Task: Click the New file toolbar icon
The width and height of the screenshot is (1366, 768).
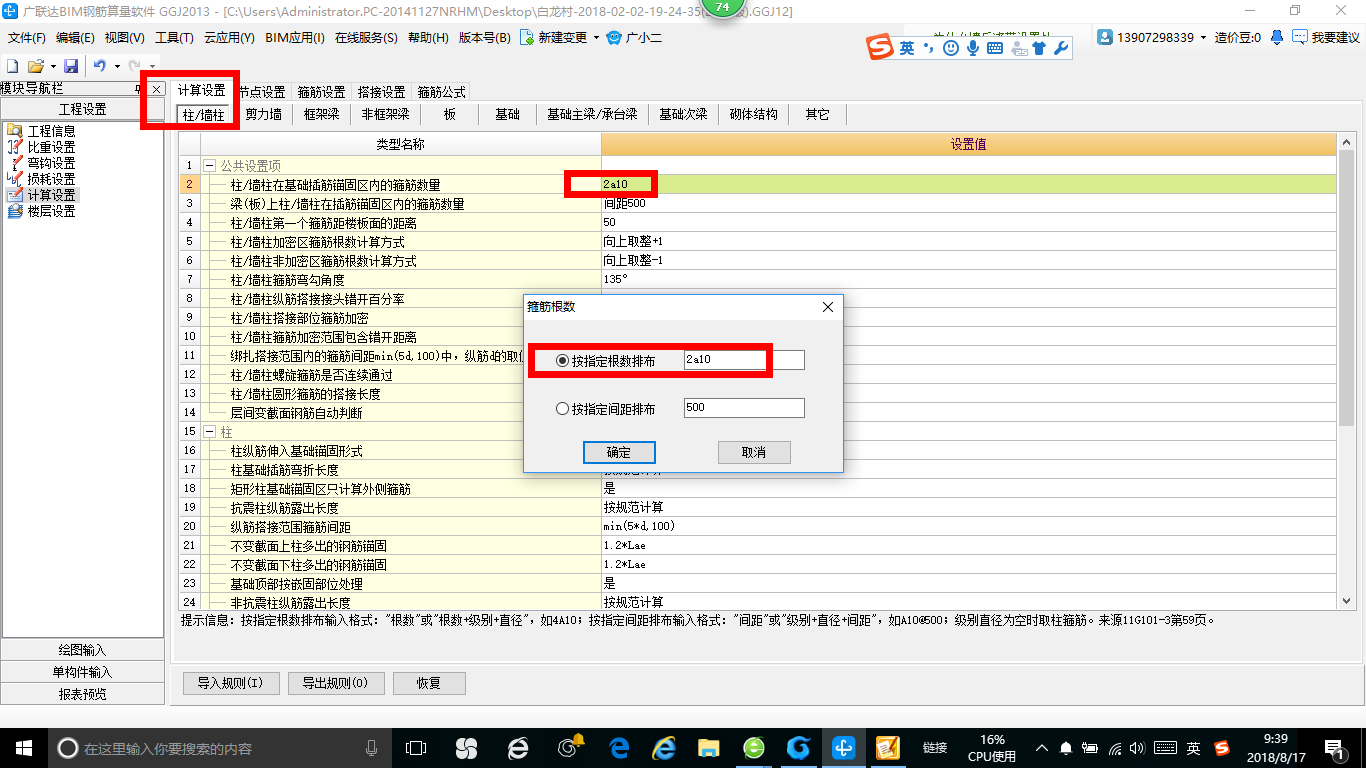Action: [12, 65]
